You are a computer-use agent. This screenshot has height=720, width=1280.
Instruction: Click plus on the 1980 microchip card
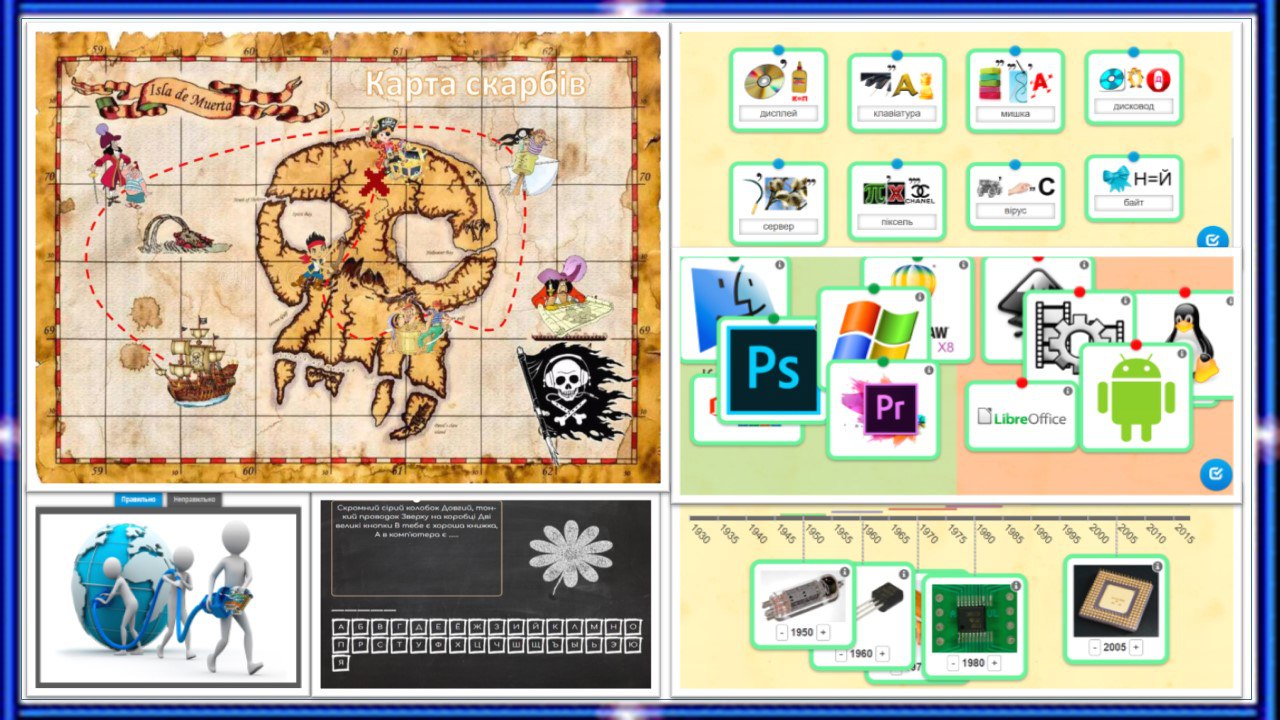[x=995, y=663]
